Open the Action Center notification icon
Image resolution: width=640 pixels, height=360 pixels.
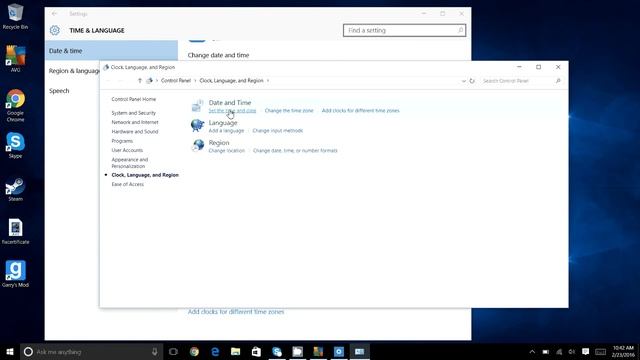point(585,352)
